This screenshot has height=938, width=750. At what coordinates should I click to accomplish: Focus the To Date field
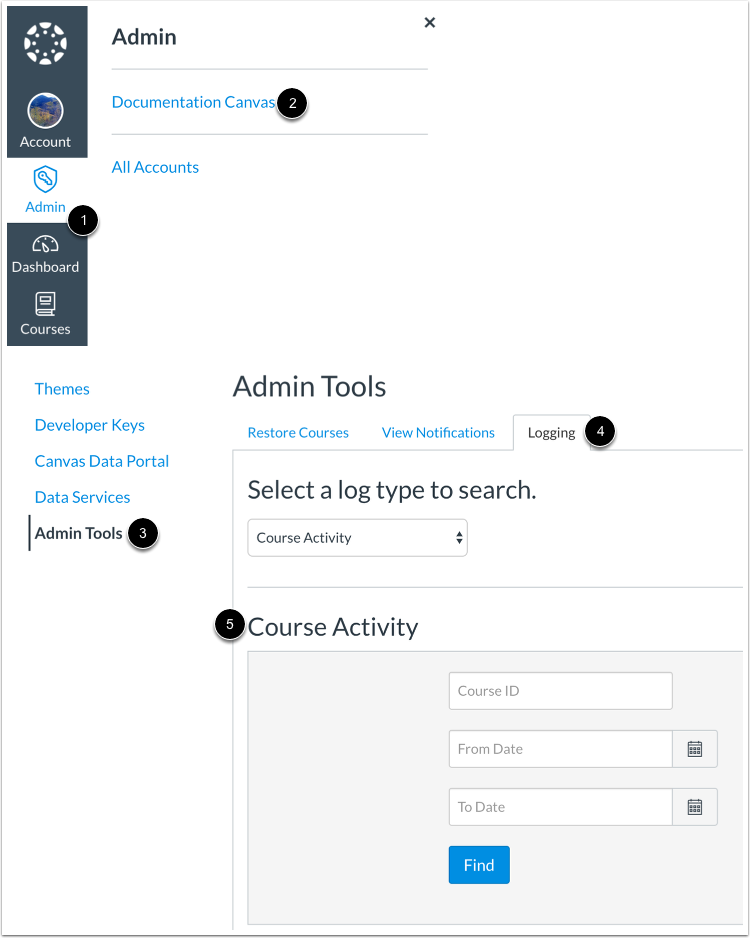(560, 807)
